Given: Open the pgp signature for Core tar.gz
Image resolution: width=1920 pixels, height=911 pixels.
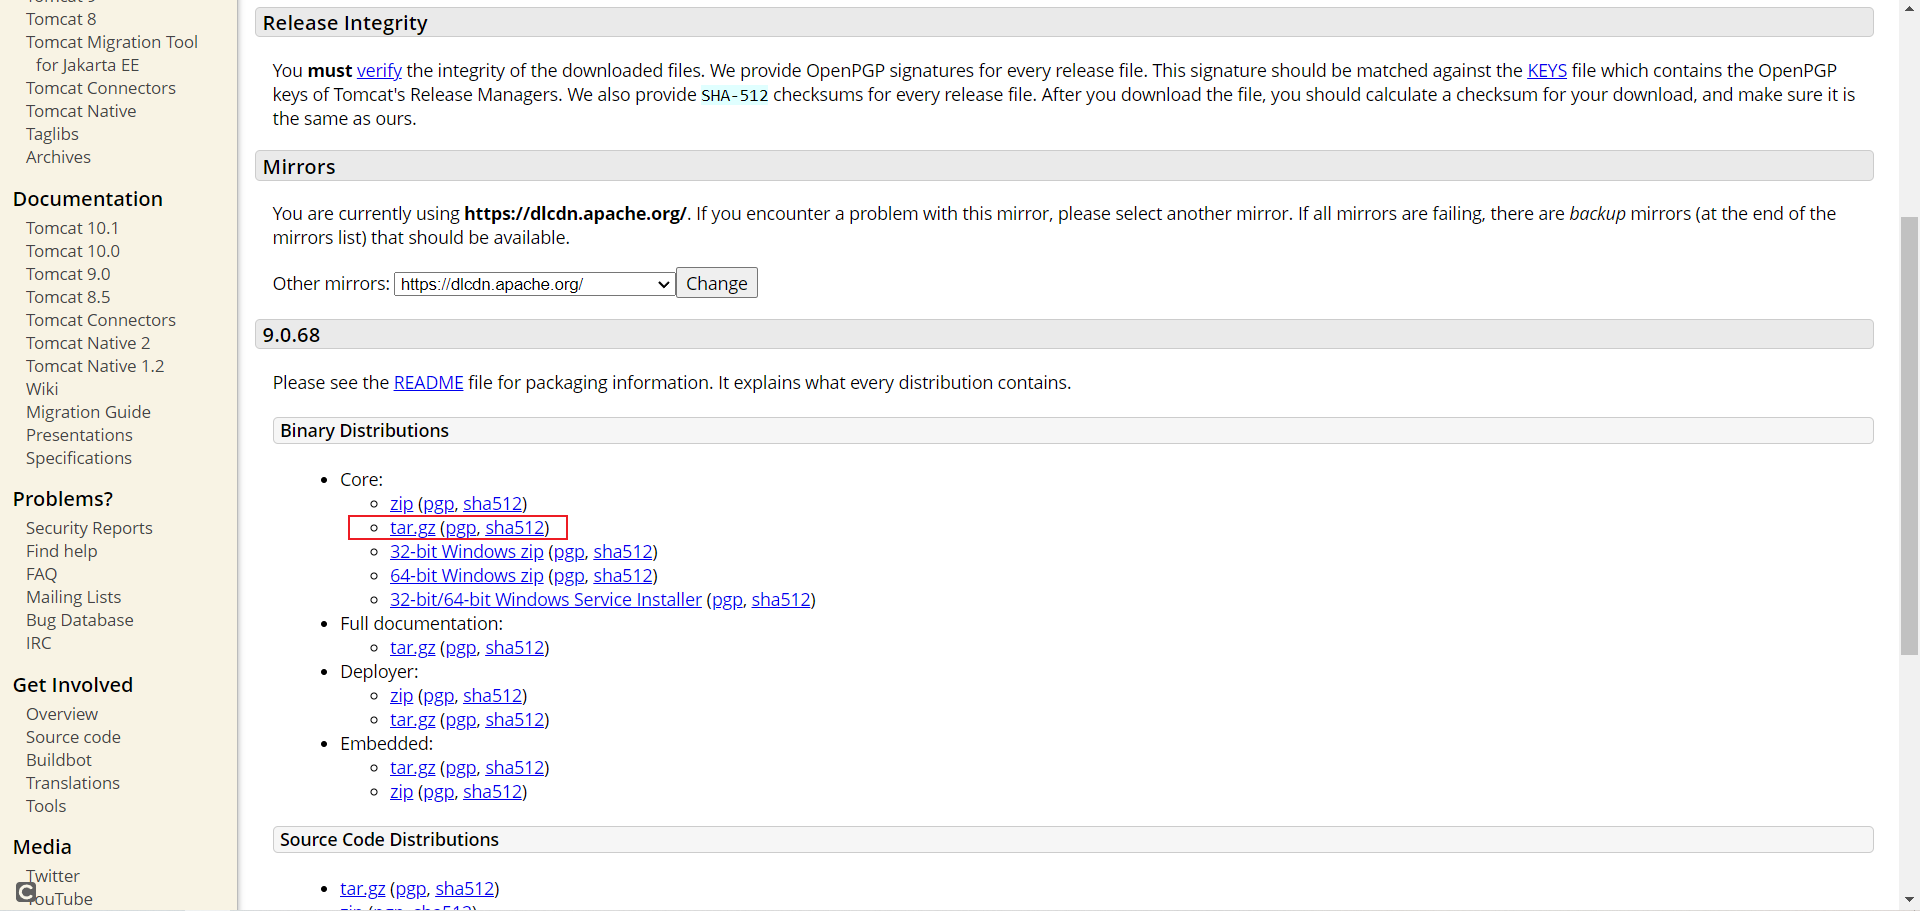Looking at the screenshot, I should tap(460, 527).
